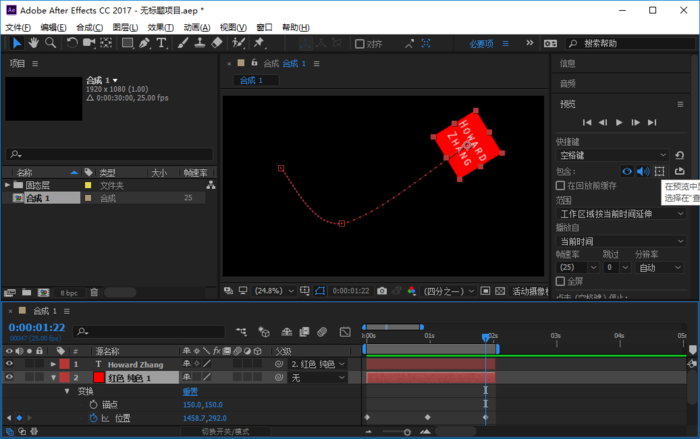Viewport: 700px width, 439px height.
Task: Toggle anchor point 锚点 stopwatch
Action: tap(93, 405)
